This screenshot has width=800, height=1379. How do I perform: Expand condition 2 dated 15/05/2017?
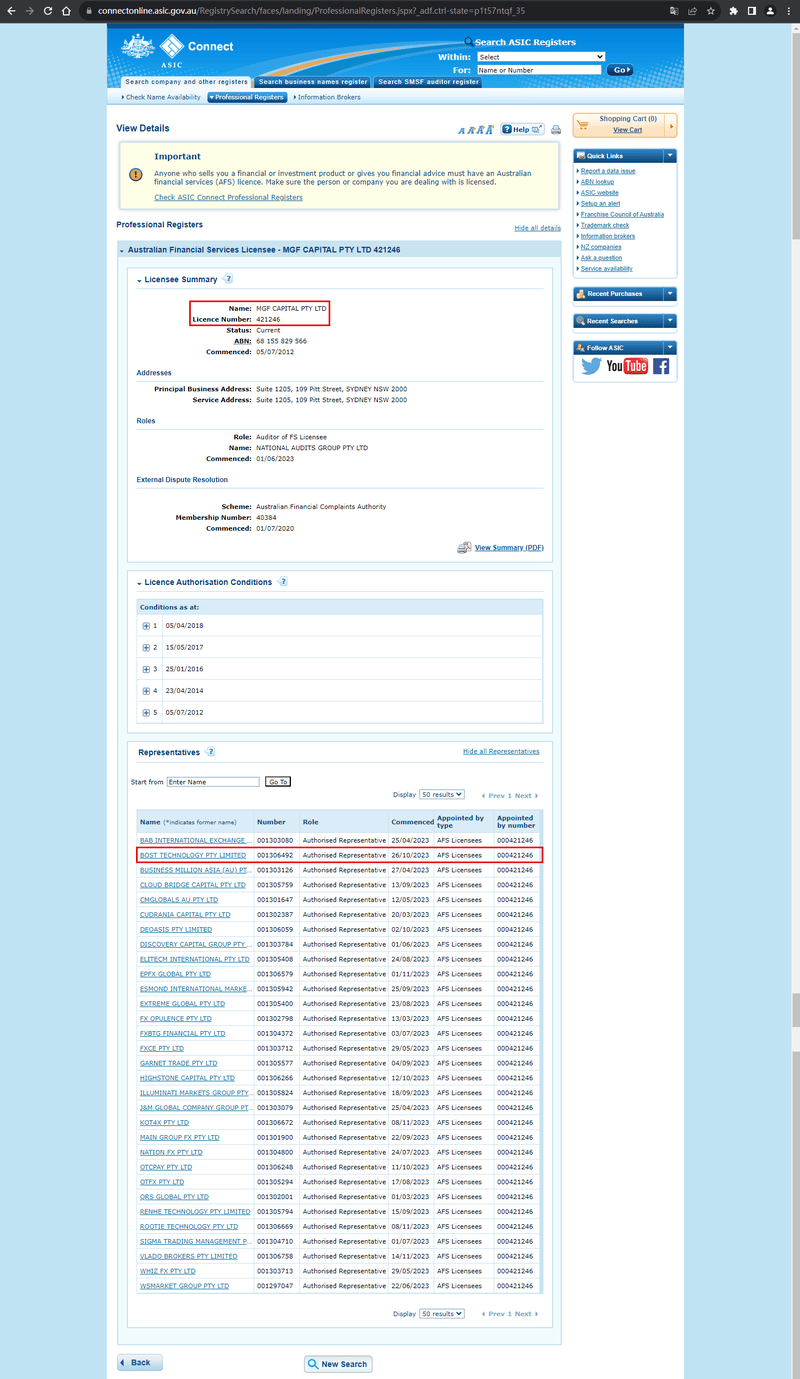146,648
